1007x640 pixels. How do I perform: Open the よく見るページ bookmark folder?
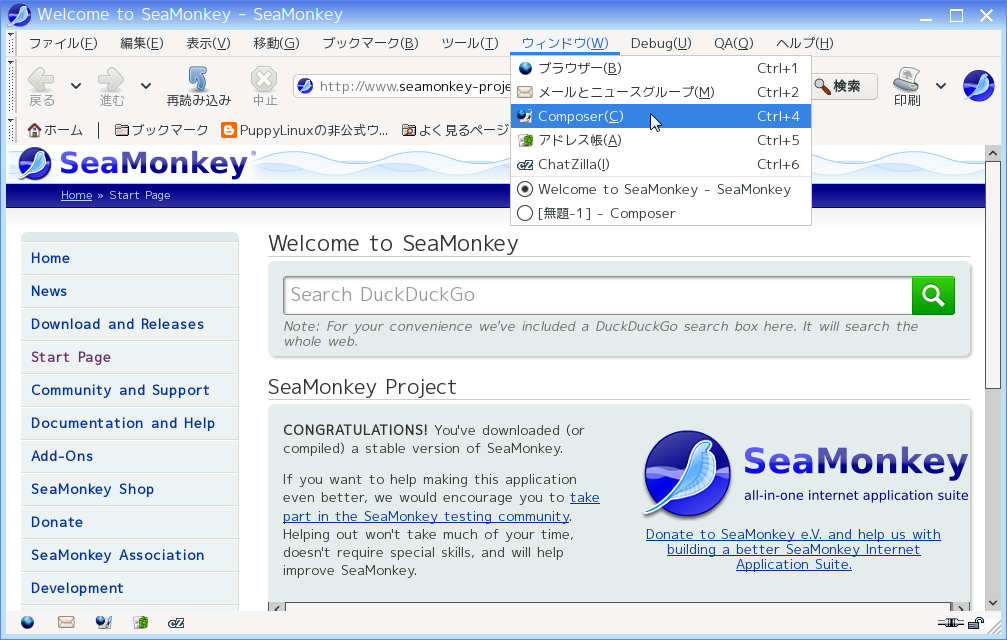pos(456,130)
